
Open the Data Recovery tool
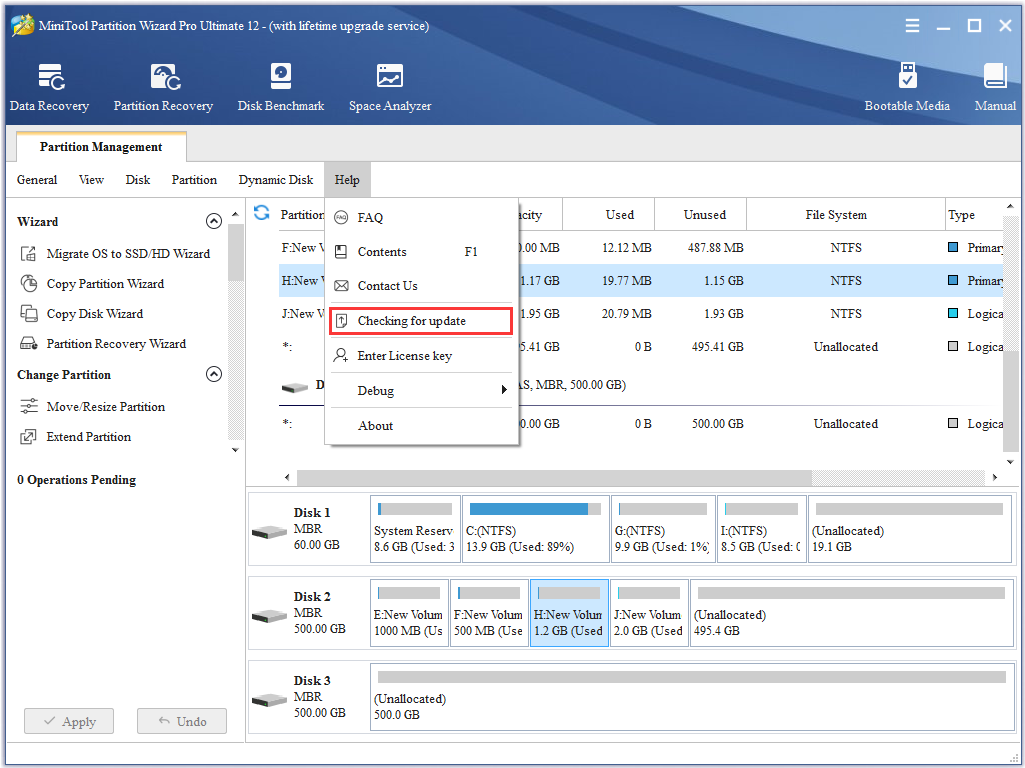point(49,87)
